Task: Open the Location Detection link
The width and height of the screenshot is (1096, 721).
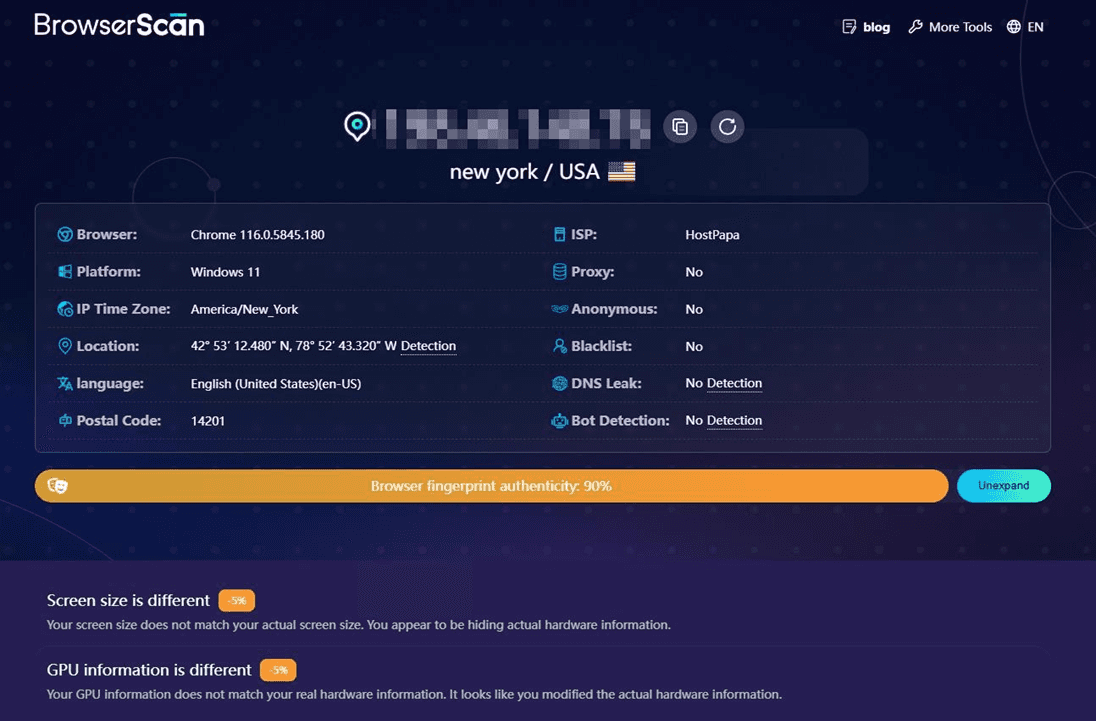Action: click(428, 346)
